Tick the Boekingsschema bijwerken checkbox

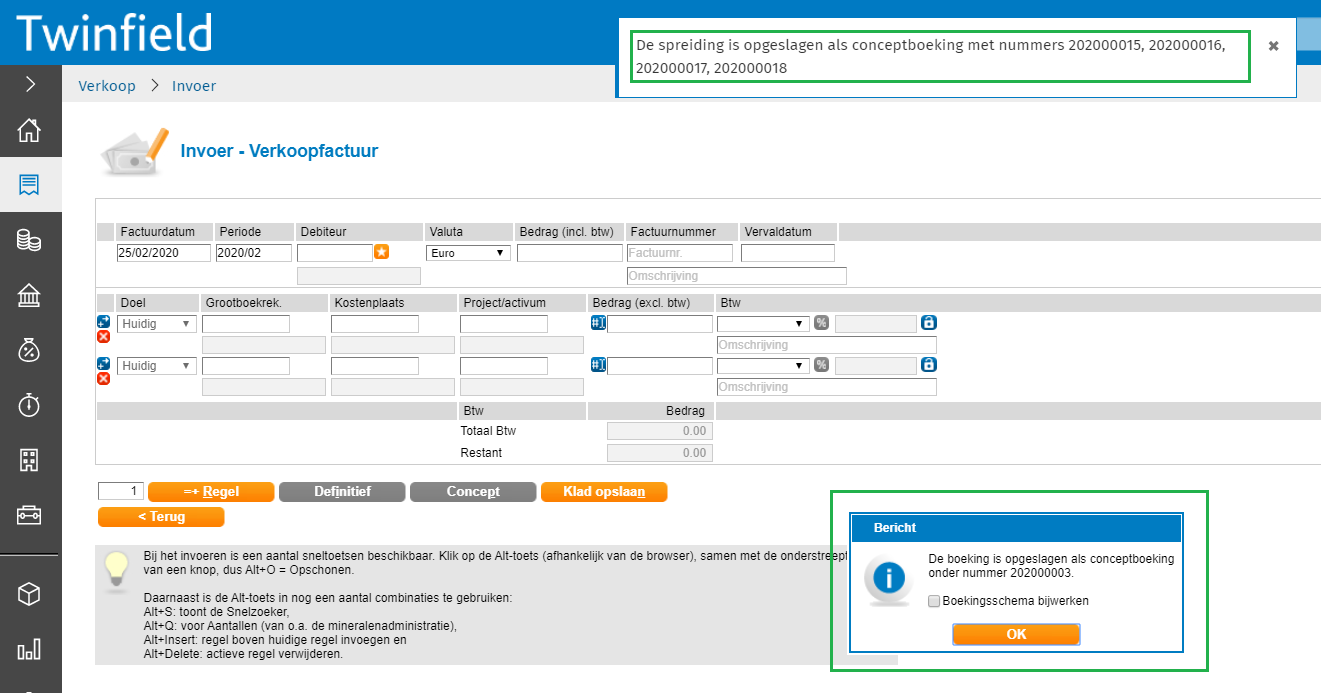click(x=934, y=601)
